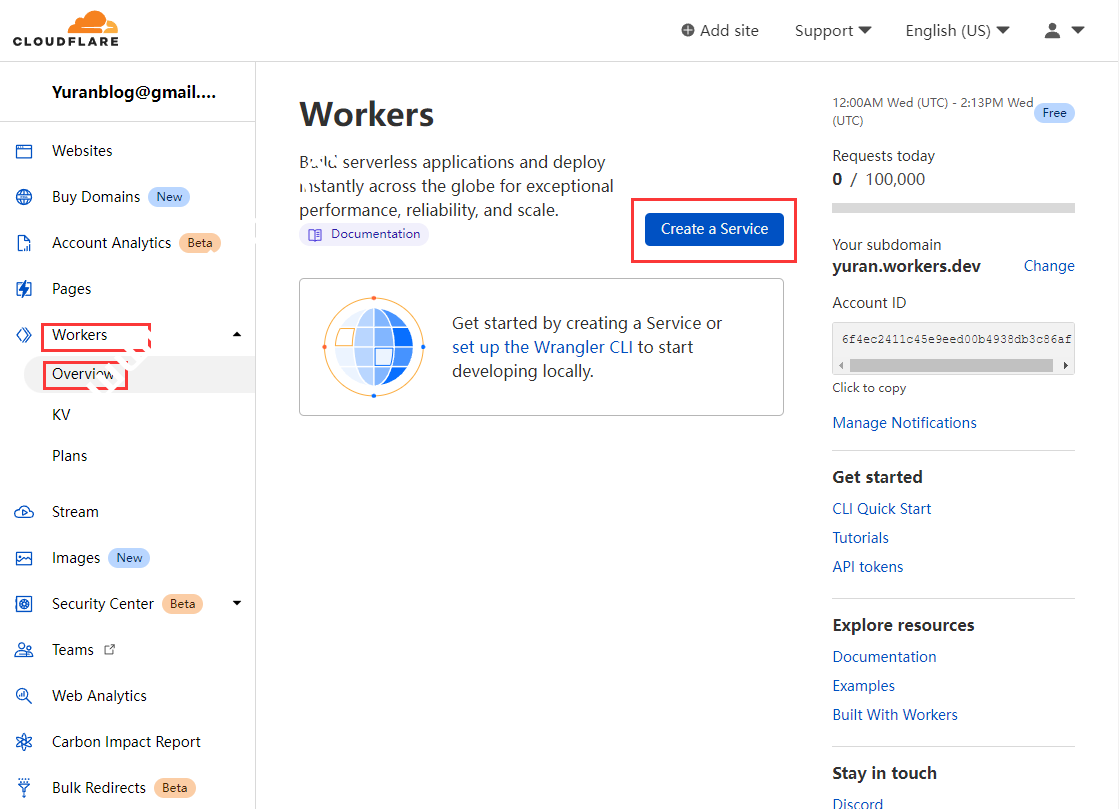Open Account Analytics in the sidebar
Image resolution: width=1119 pixels, height=809 pixels.
pyautogui.click(x=111, y=243)
